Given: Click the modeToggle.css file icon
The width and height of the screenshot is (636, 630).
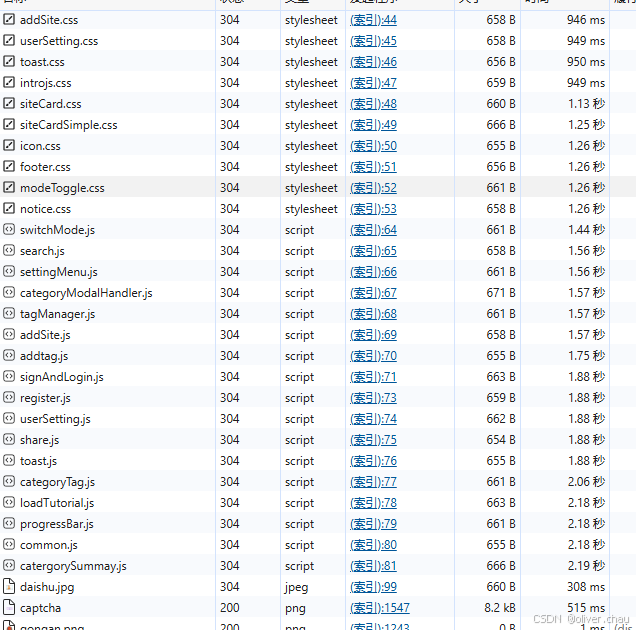Looking at the screenshot, I should tap(9, 187).
